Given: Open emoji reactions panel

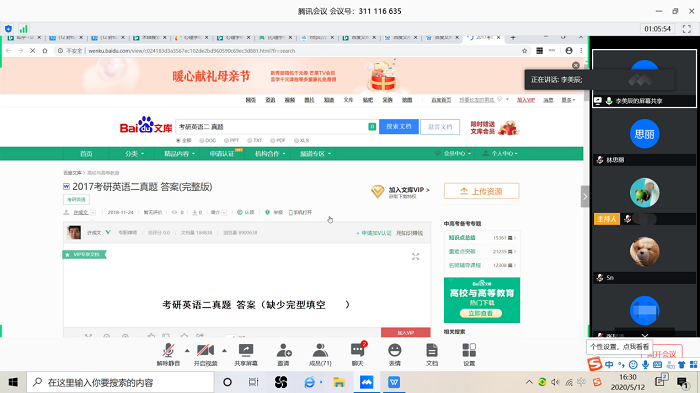Looking at the screenshot, I should (395, 355).
